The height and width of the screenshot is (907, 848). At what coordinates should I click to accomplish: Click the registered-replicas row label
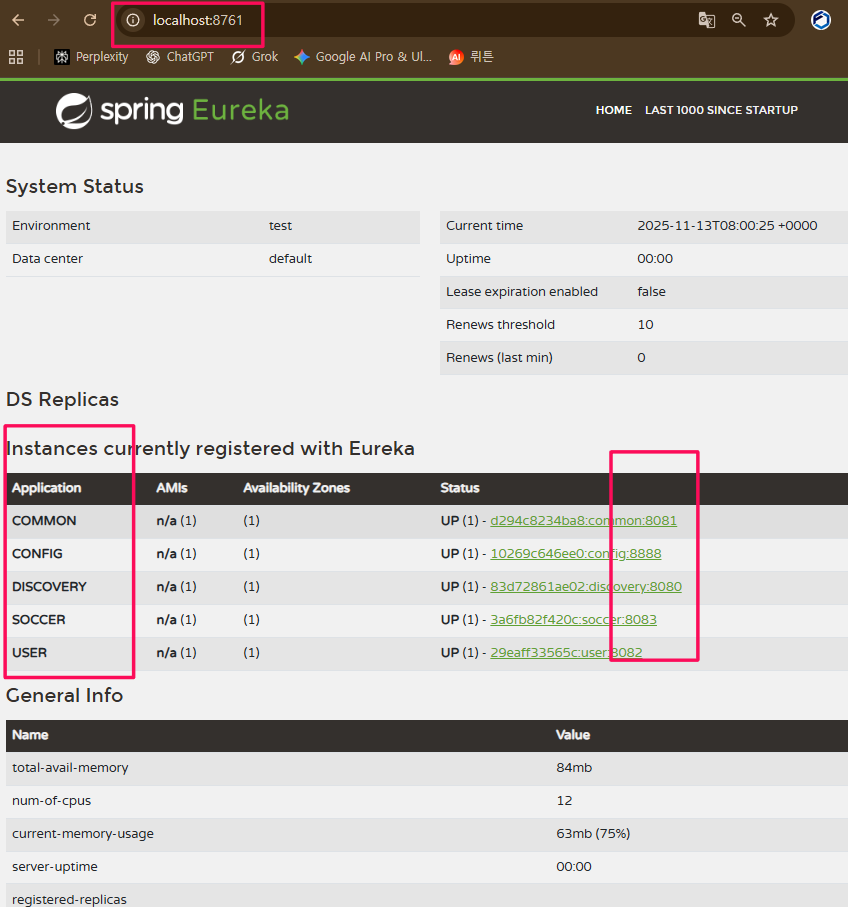pos(69,899)
